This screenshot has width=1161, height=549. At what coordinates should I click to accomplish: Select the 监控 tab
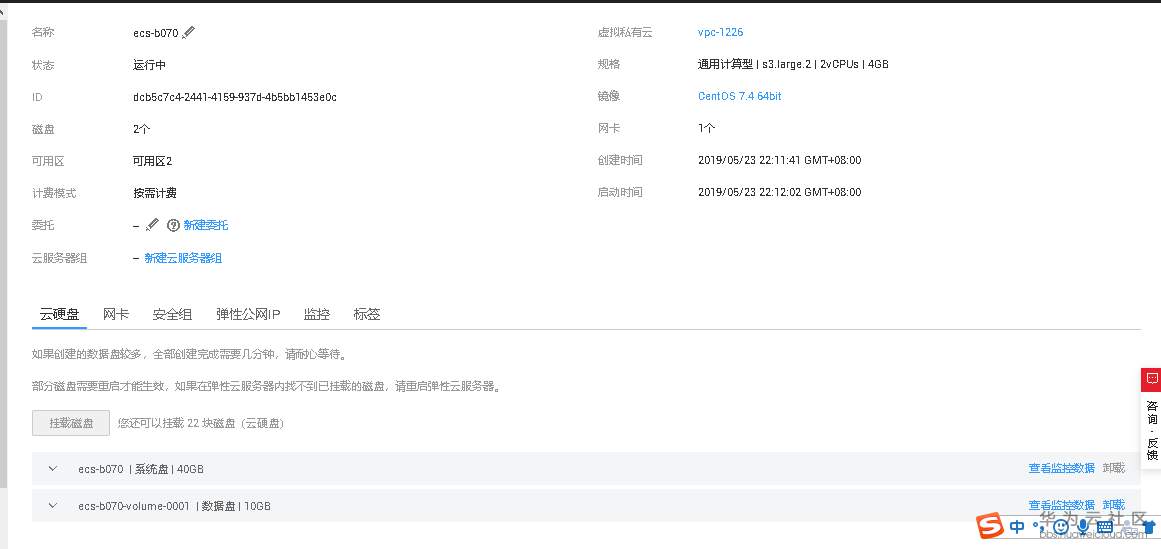point(317,314)
